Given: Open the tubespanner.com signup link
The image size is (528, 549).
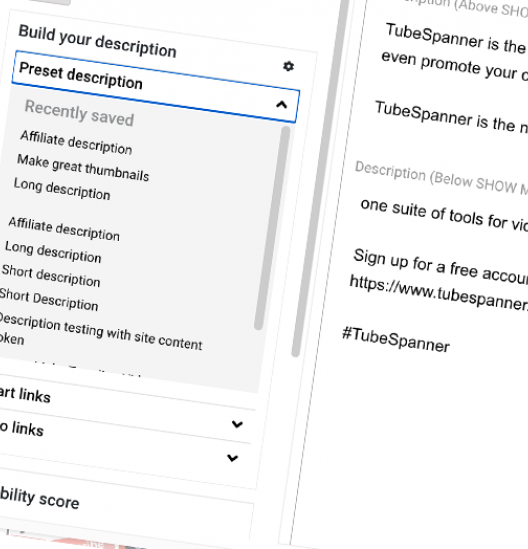Looking at the screenshot, I should pyautogui.click(x=438, y=293).
